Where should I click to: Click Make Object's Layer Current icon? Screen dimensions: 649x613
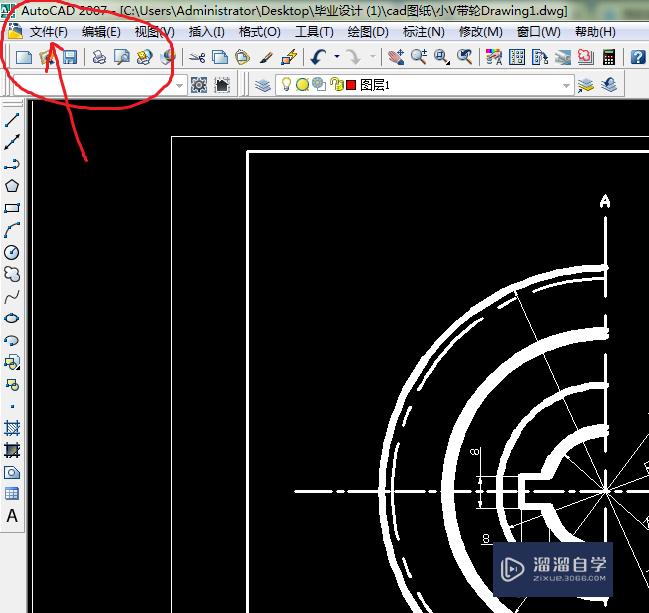[586, 85]
